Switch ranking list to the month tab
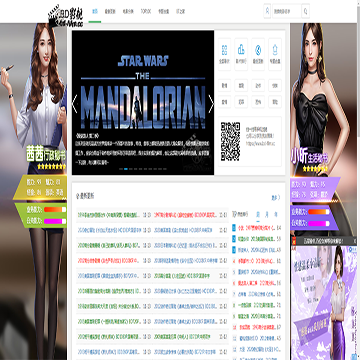 tap(266, 214)
